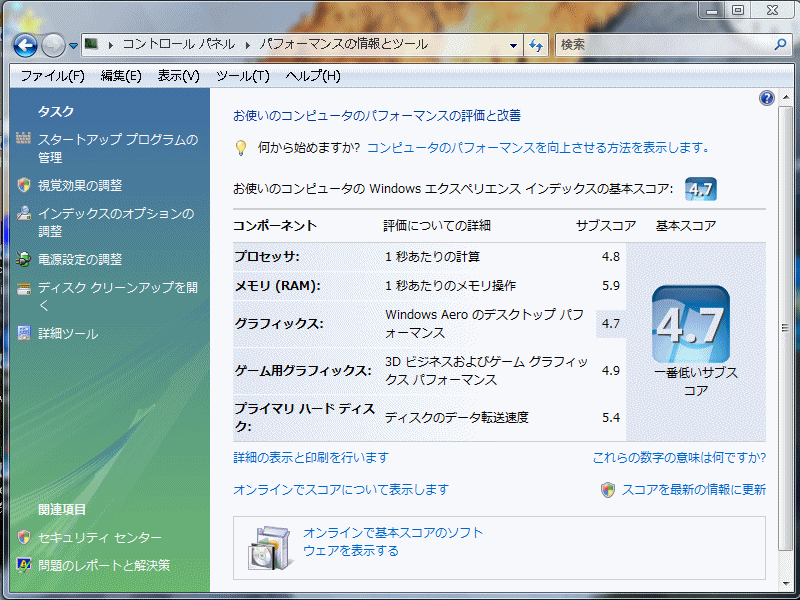Screen dimensions: 800x600
Task: Open the ファイル(F) menu
Action: 52,76
